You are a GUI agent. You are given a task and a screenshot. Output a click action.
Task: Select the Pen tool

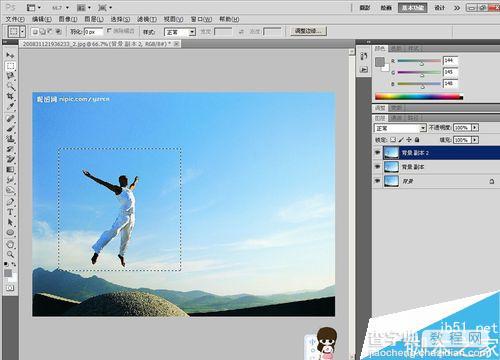pos(10,202)
